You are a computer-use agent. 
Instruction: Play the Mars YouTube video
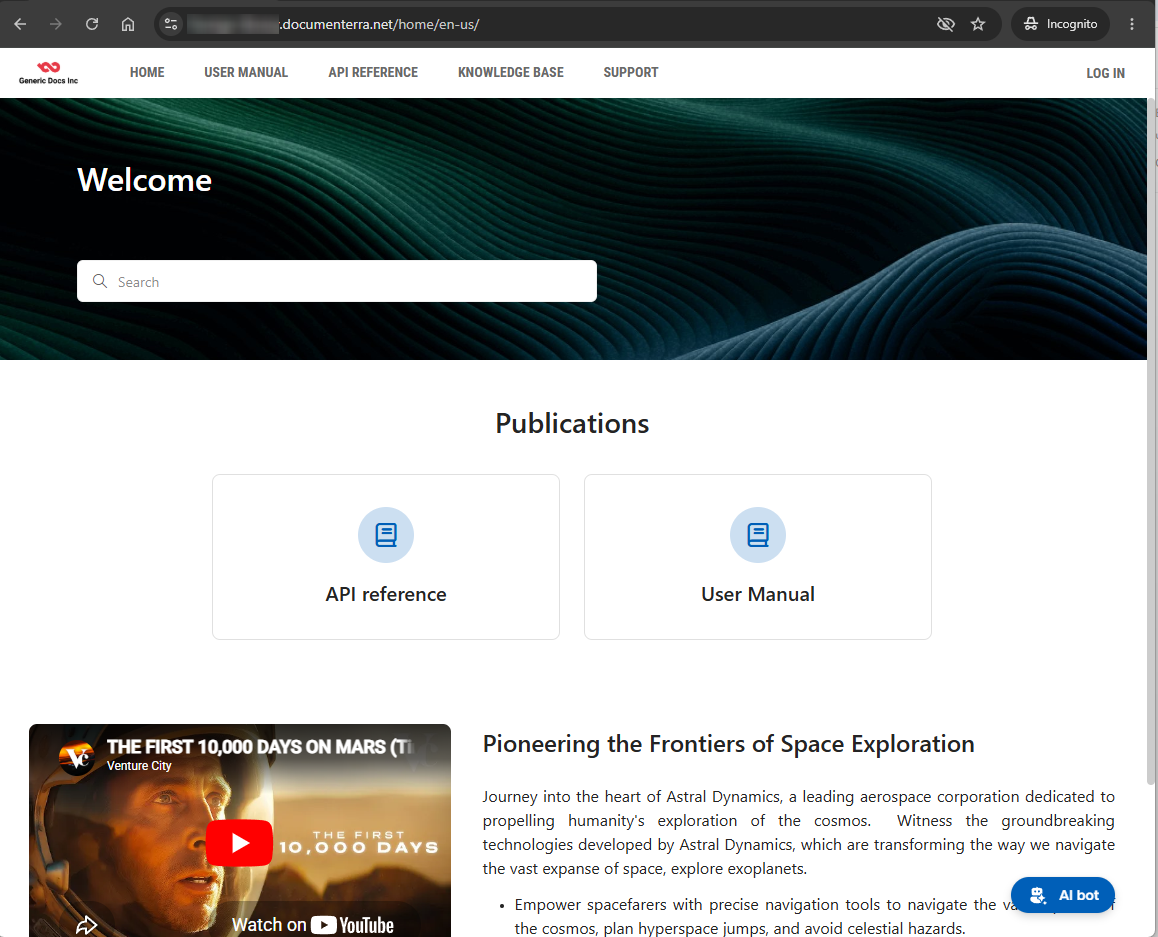[239, 842]
